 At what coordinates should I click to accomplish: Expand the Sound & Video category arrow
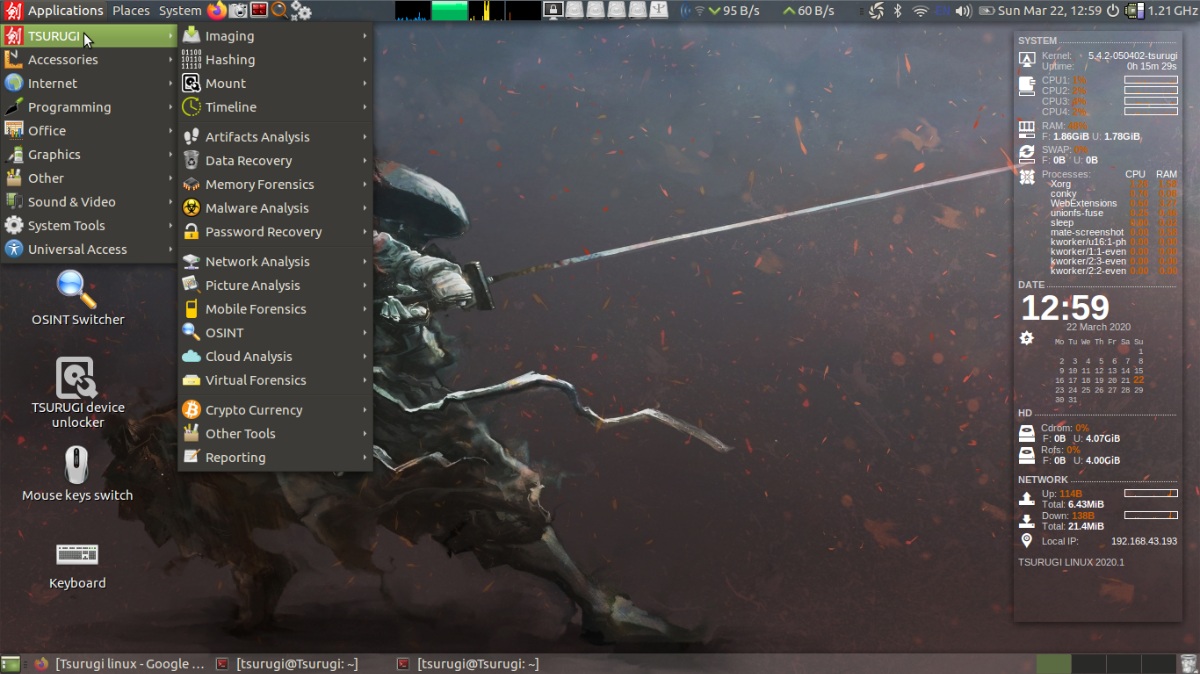click(171, 202)
